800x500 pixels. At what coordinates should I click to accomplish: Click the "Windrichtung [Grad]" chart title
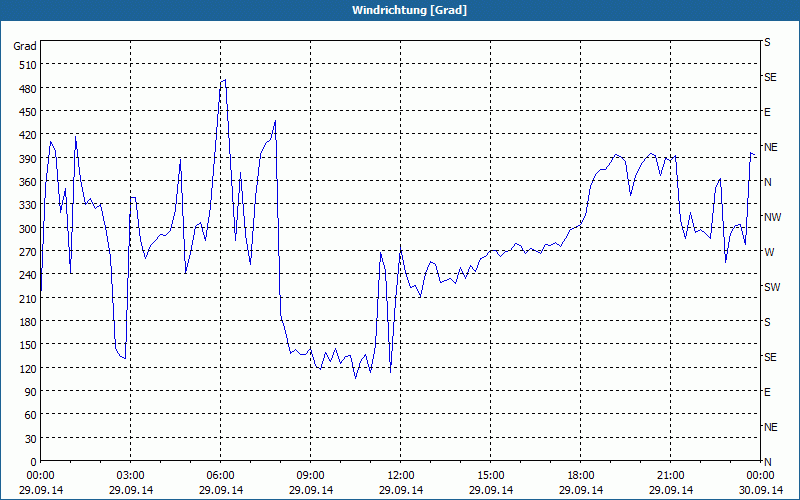point(409,10)
